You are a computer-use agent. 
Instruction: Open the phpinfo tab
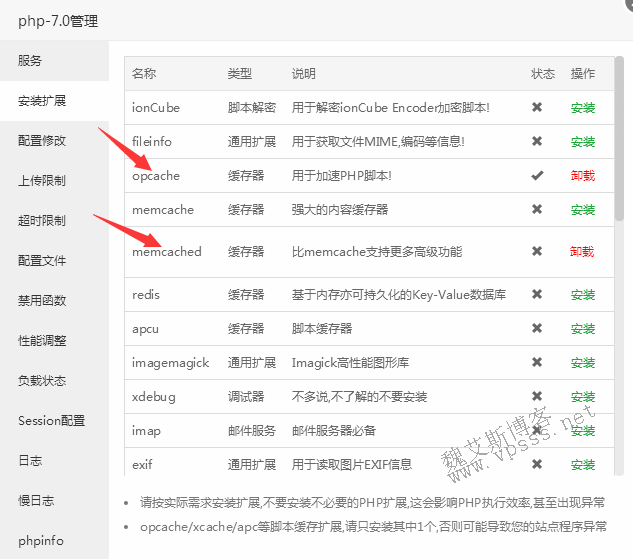point(40,540)
